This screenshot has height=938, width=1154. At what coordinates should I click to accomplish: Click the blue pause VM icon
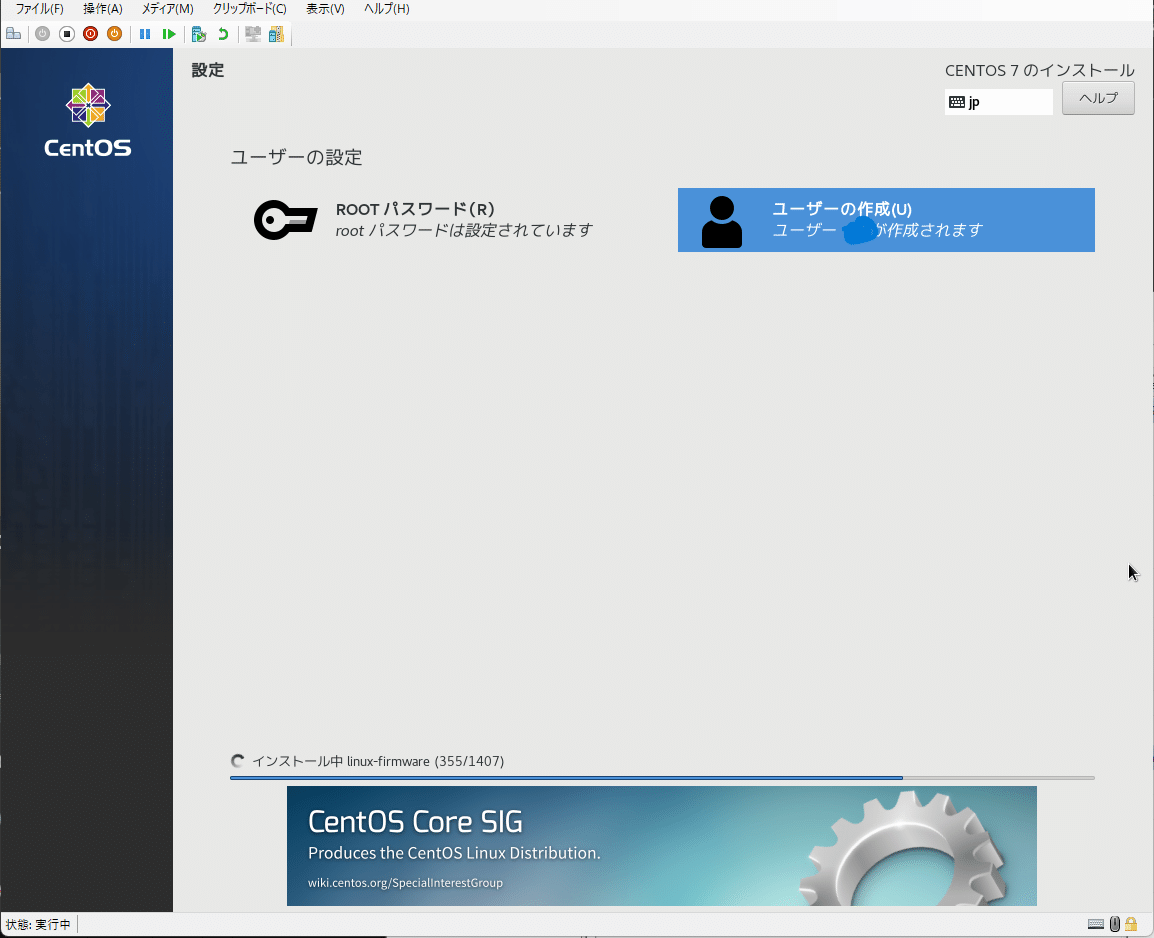(x=144, y=33)
